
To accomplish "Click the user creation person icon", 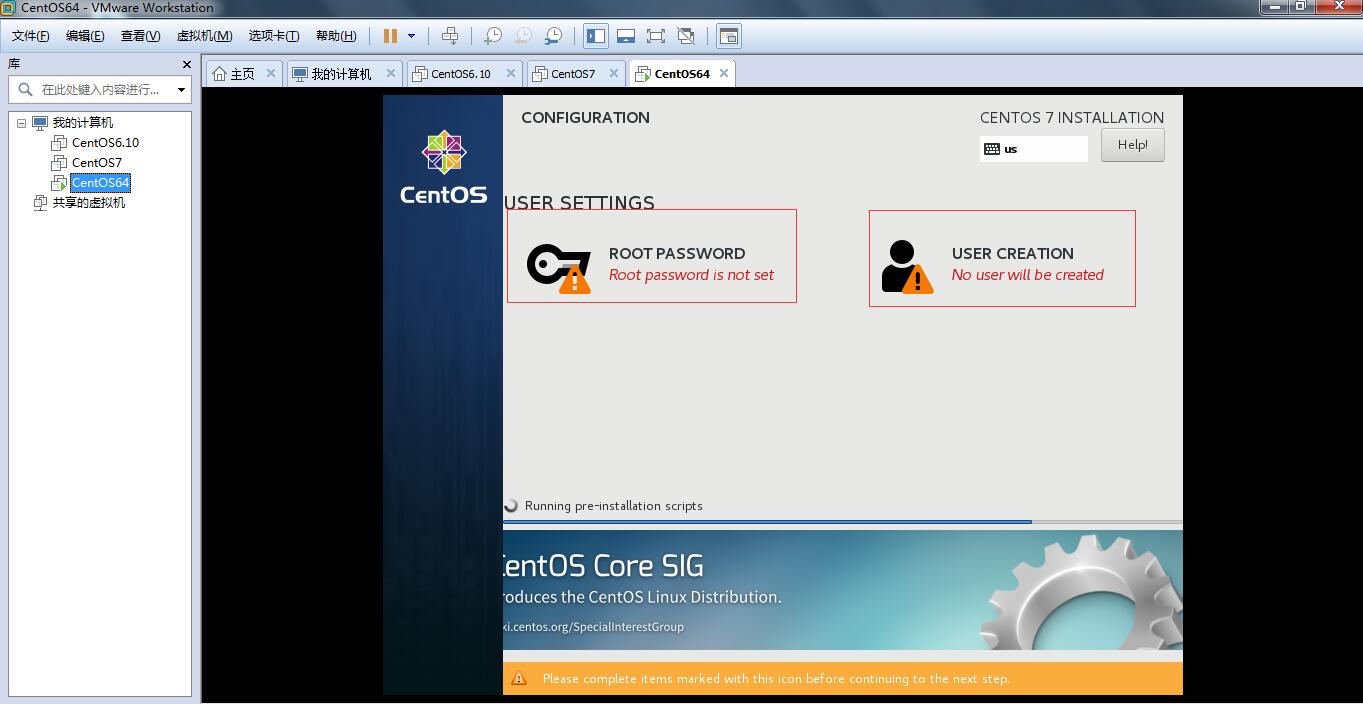I will point(907,267).
